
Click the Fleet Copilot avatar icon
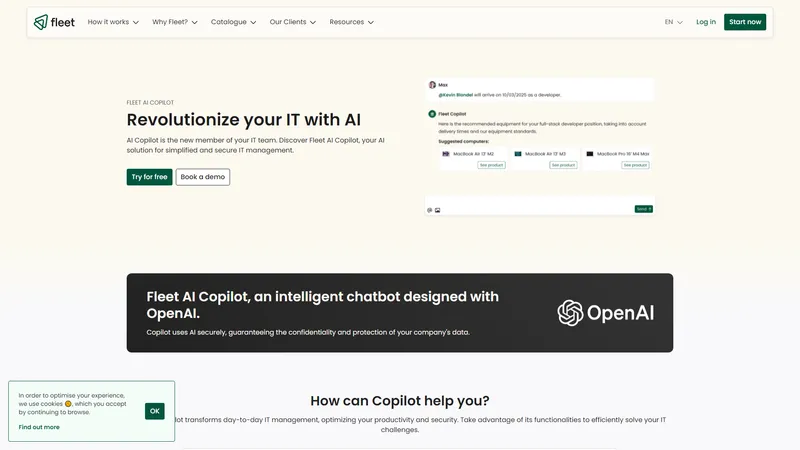pyautogui.click(x=432, y=114)
